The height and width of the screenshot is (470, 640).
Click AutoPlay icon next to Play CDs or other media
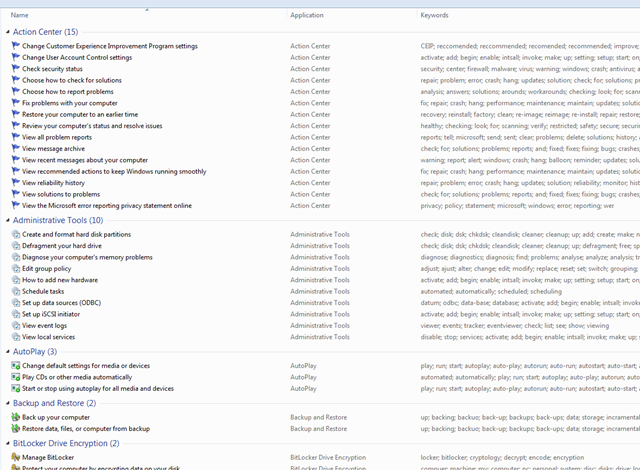tap(16, 377)
